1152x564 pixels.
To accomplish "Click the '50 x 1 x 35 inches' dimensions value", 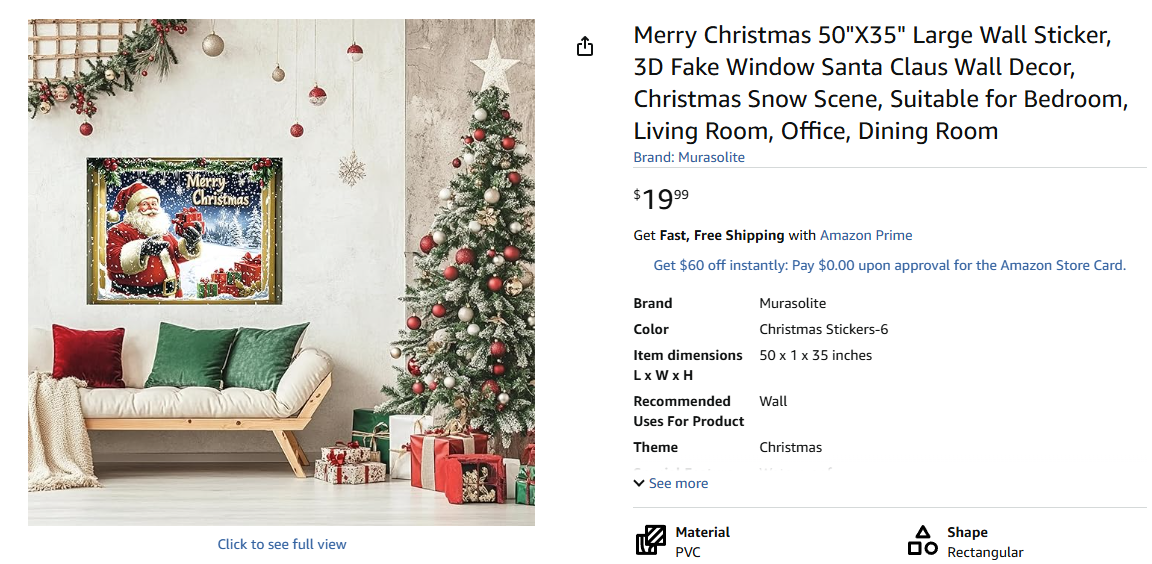I will coord(815,355).
